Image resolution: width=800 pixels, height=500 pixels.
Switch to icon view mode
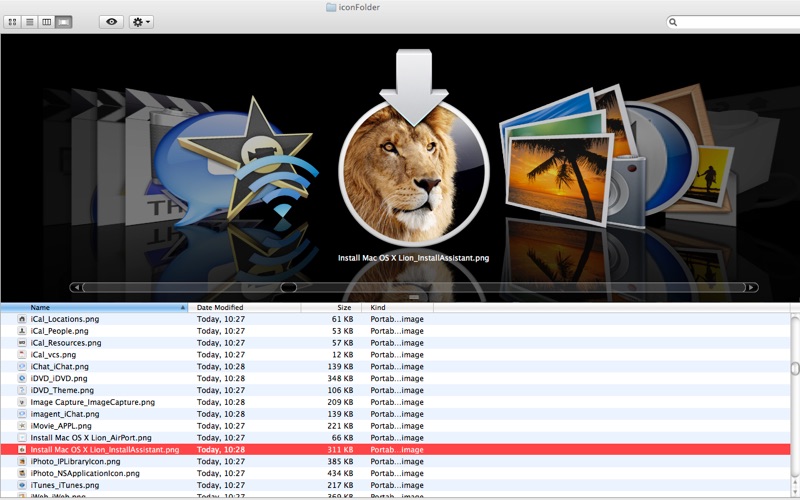coord(13,22)
